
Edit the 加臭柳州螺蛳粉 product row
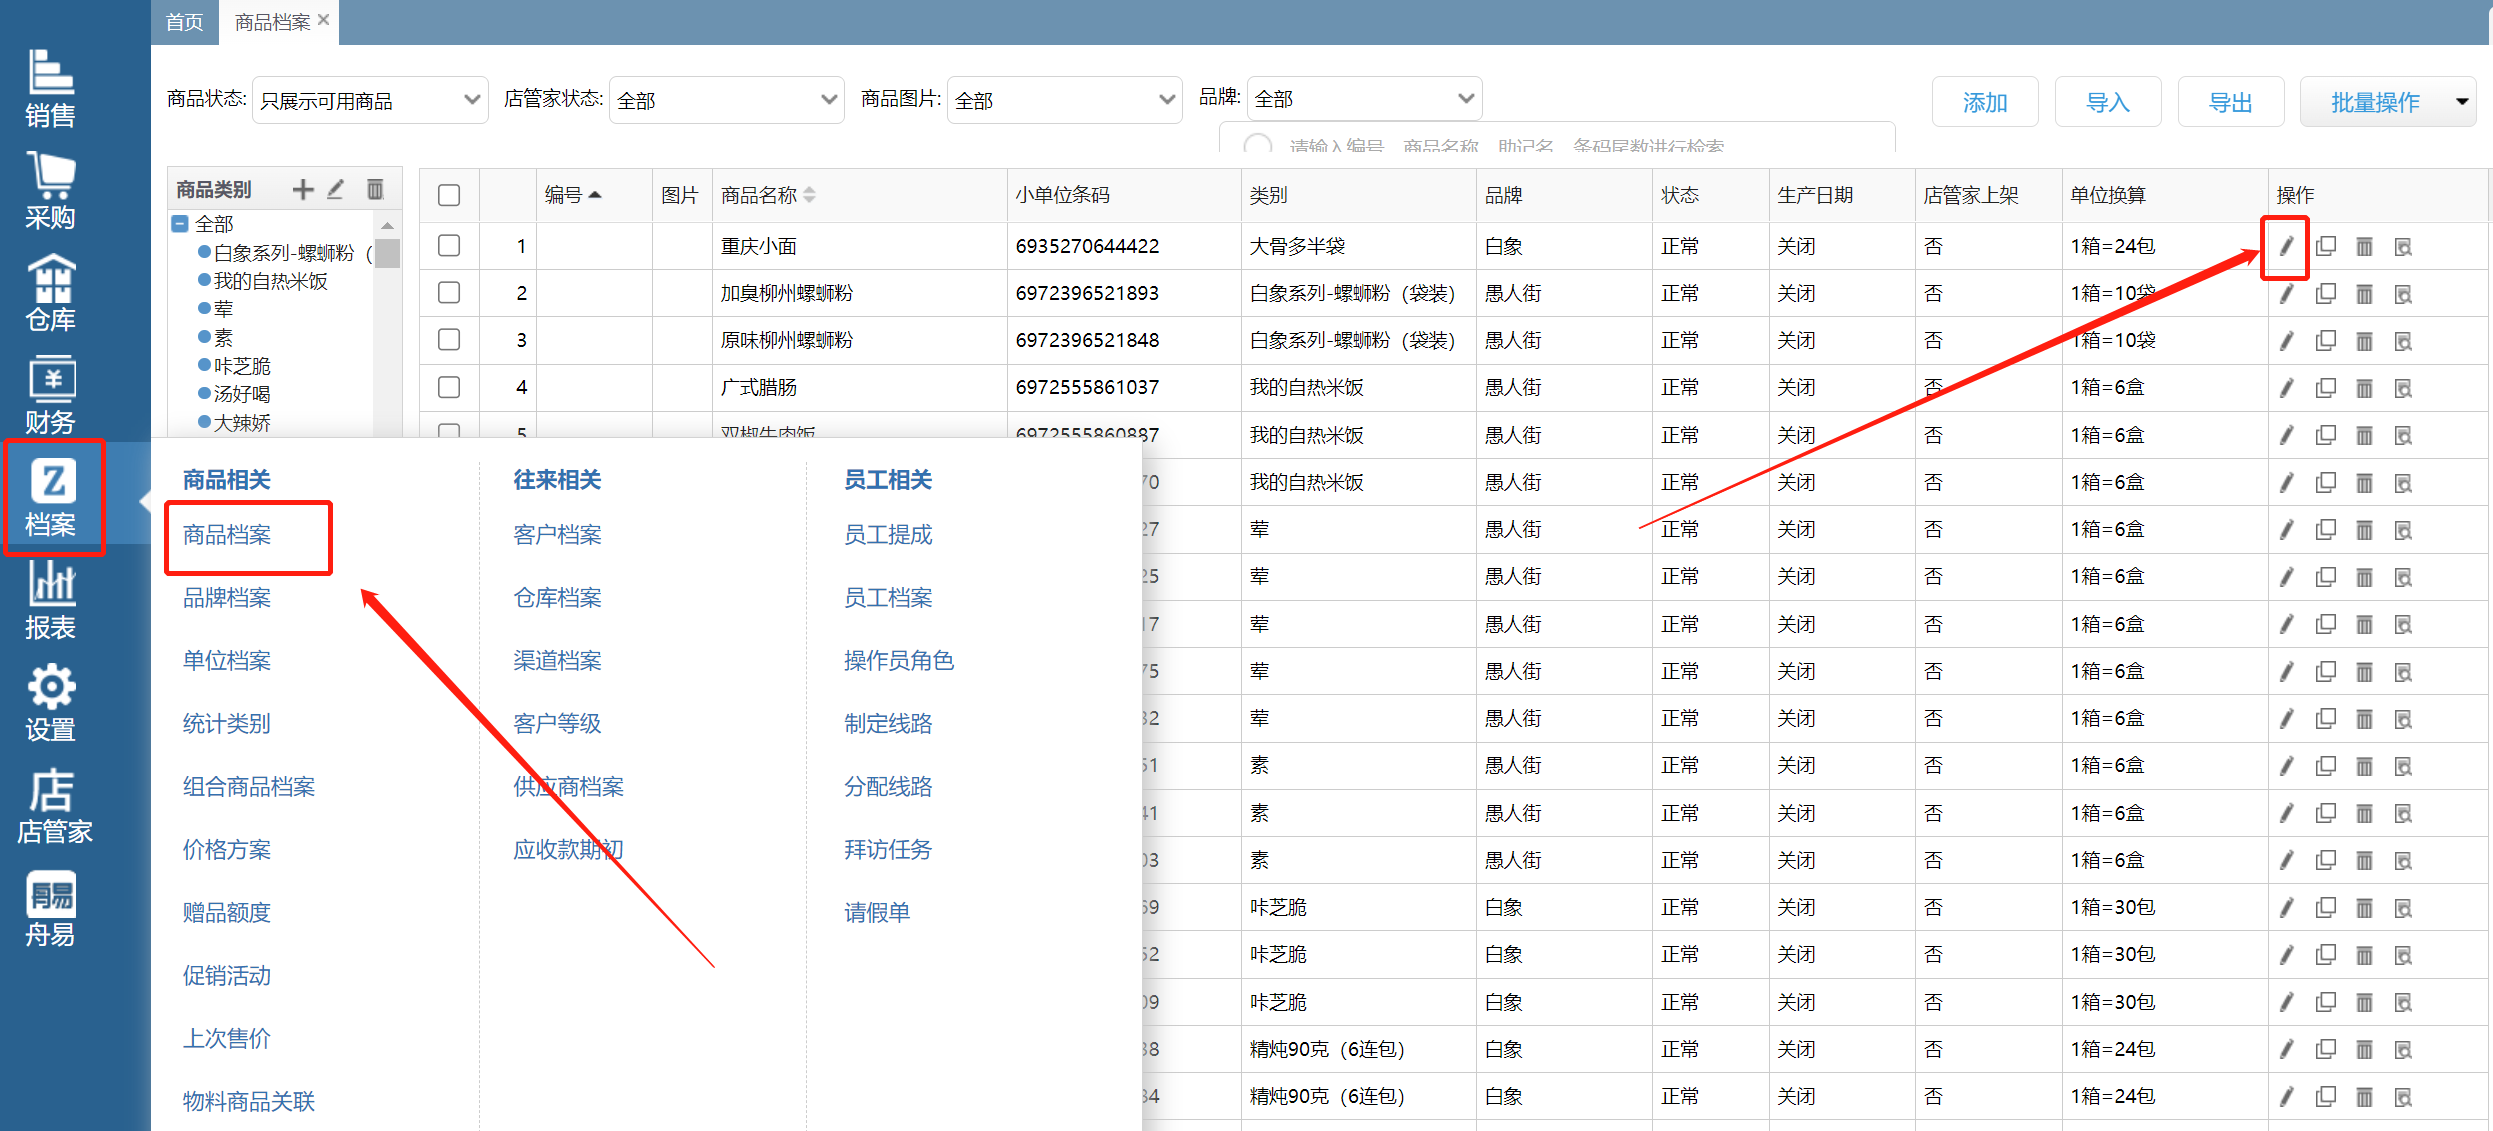click(x=2286, y=294)
